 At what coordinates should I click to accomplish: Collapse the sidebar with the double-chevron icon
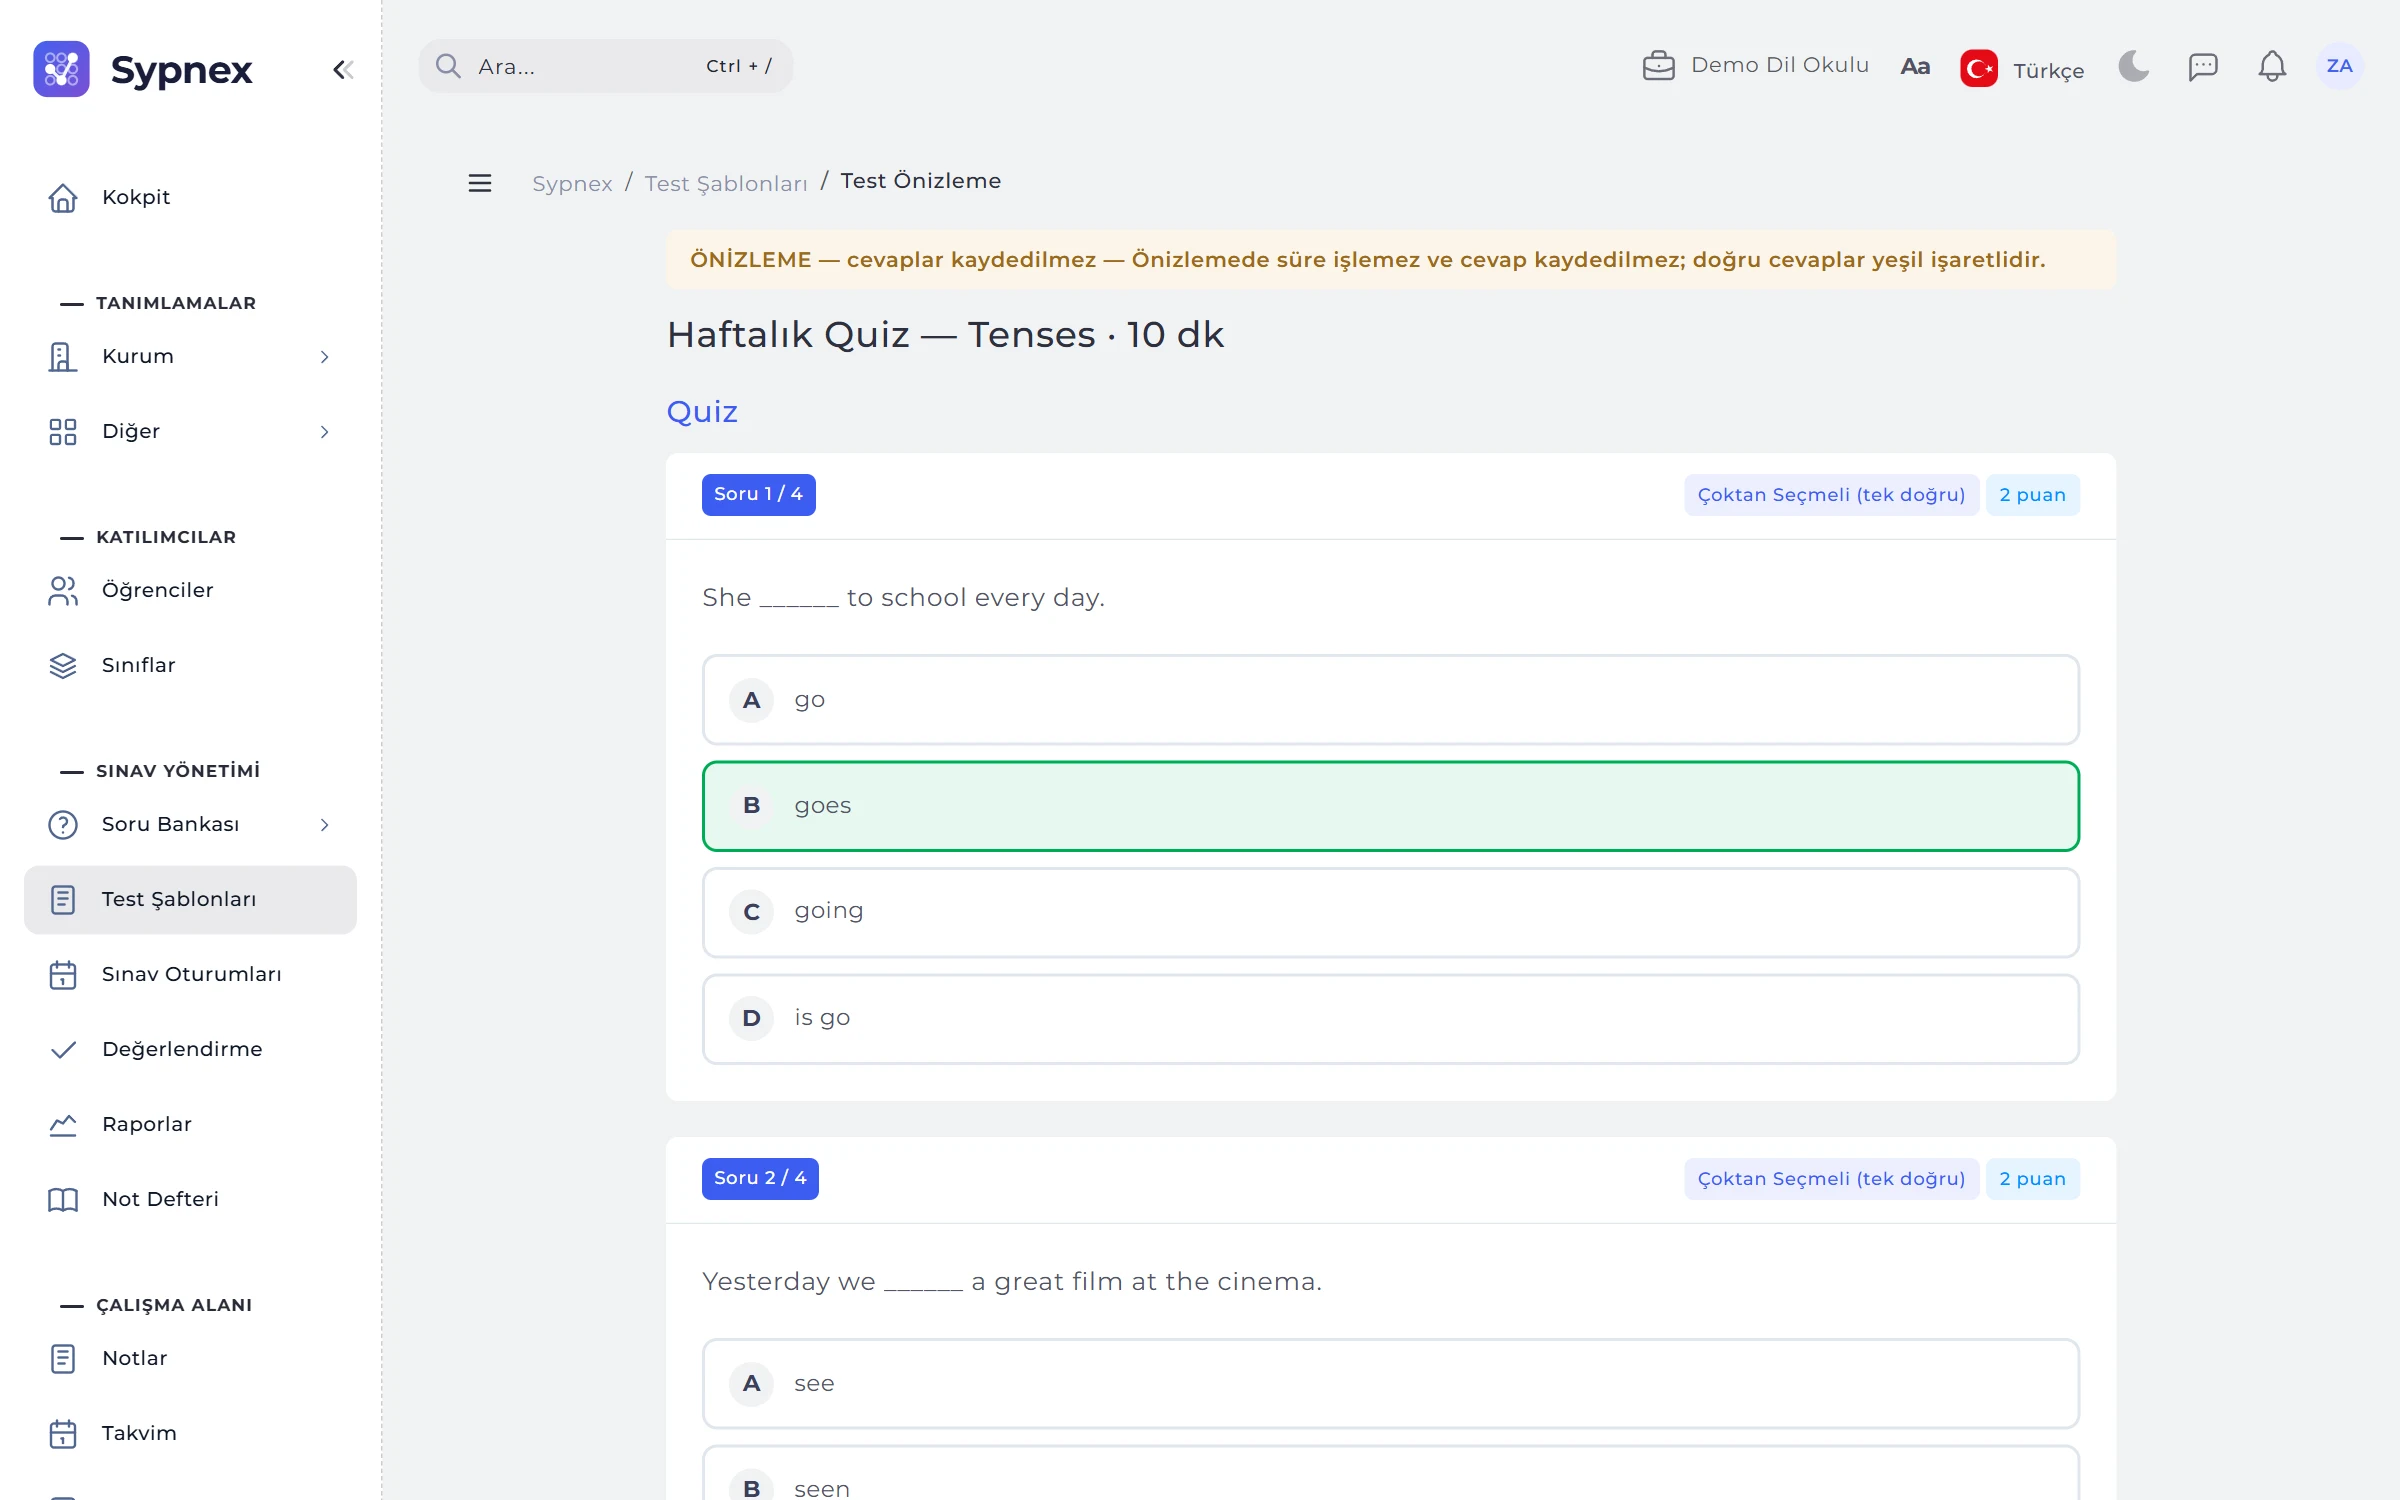[343, 69]
